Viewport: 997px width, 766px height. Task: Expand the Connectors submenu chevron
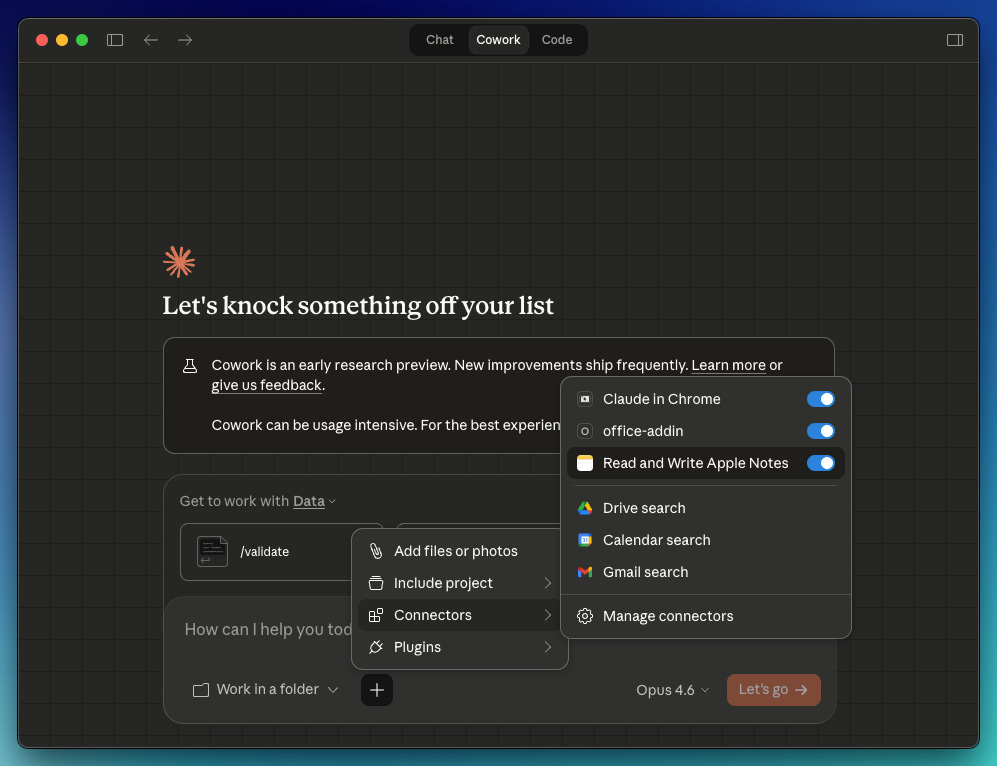point(547,615)
